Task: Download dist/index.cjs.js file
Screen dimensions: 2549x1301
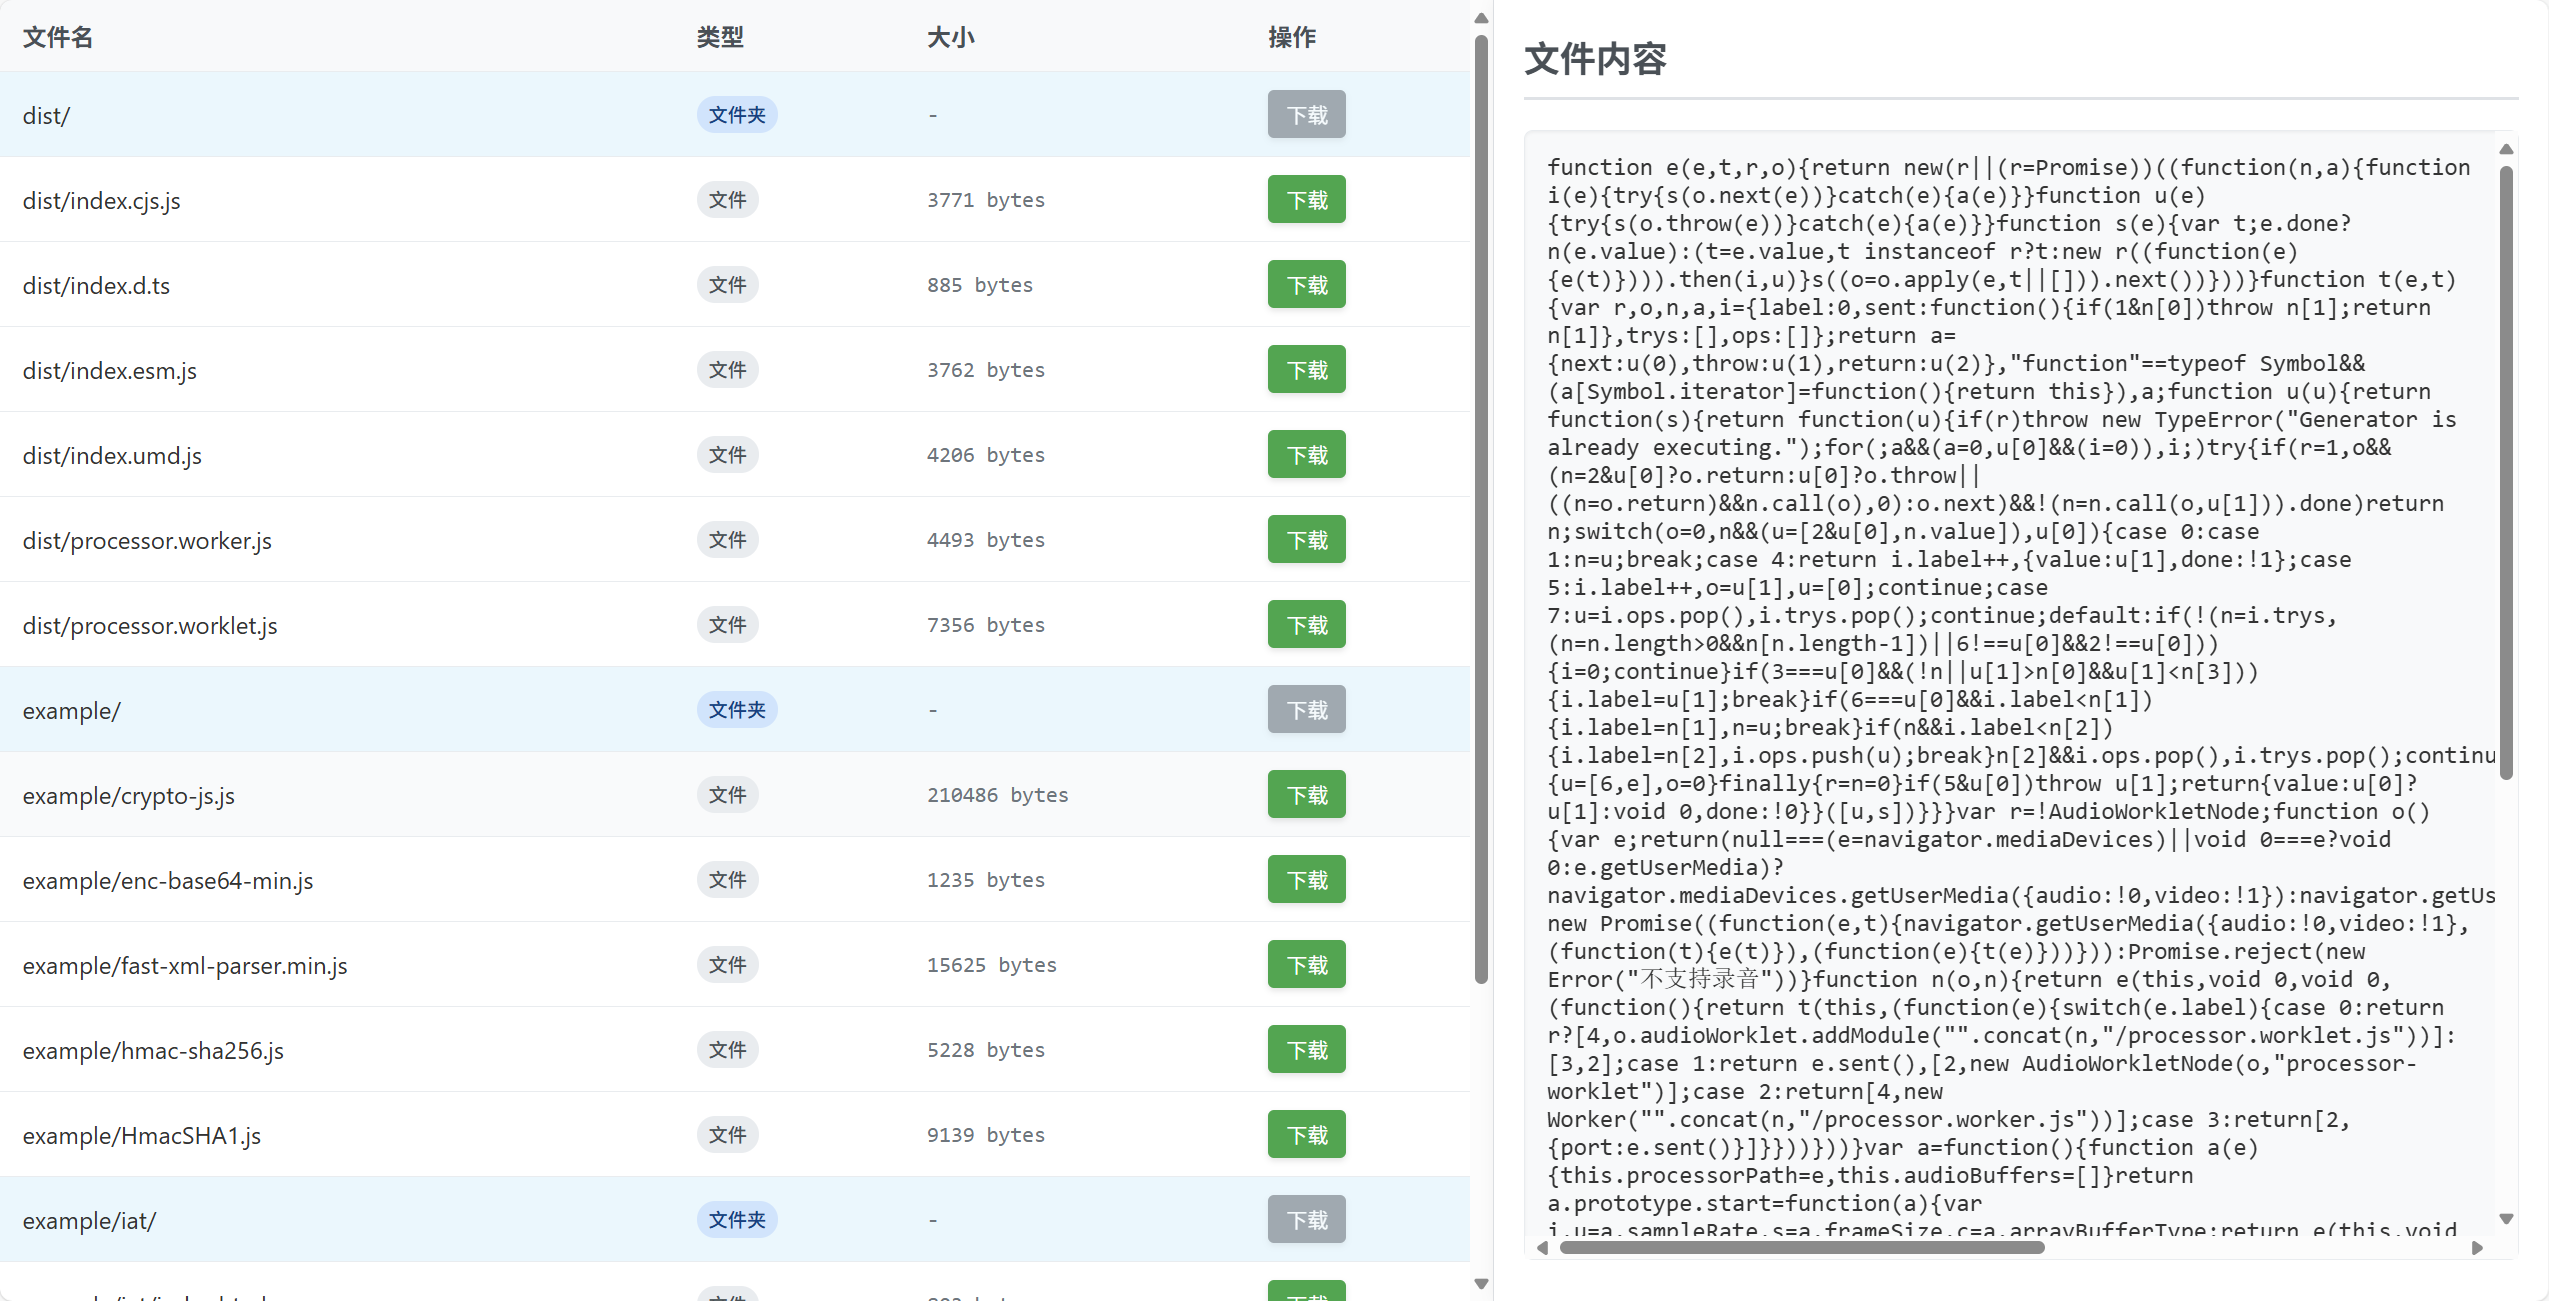Action: pos(1306,200)
